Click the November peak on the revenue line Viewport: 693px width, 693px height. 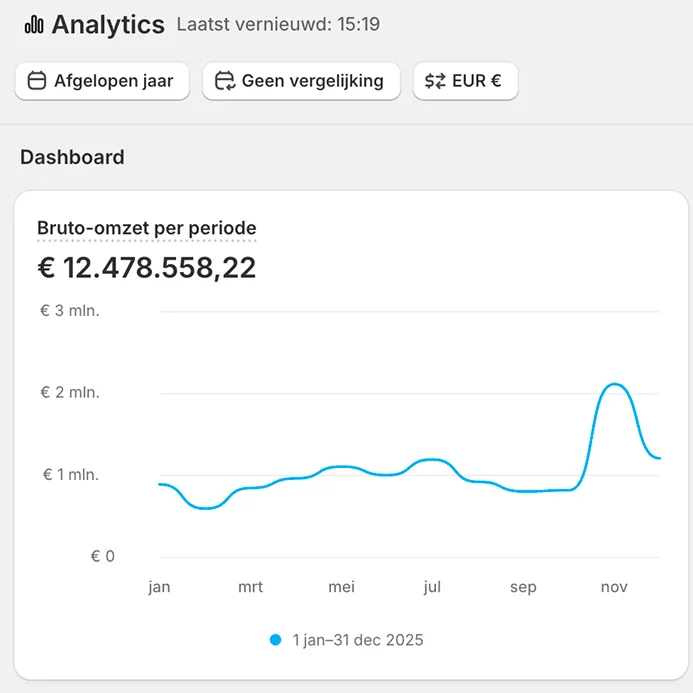coord(615,384)
